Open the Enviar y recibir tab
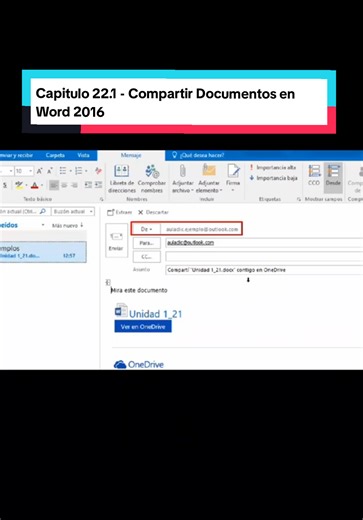 pos(16,155)
